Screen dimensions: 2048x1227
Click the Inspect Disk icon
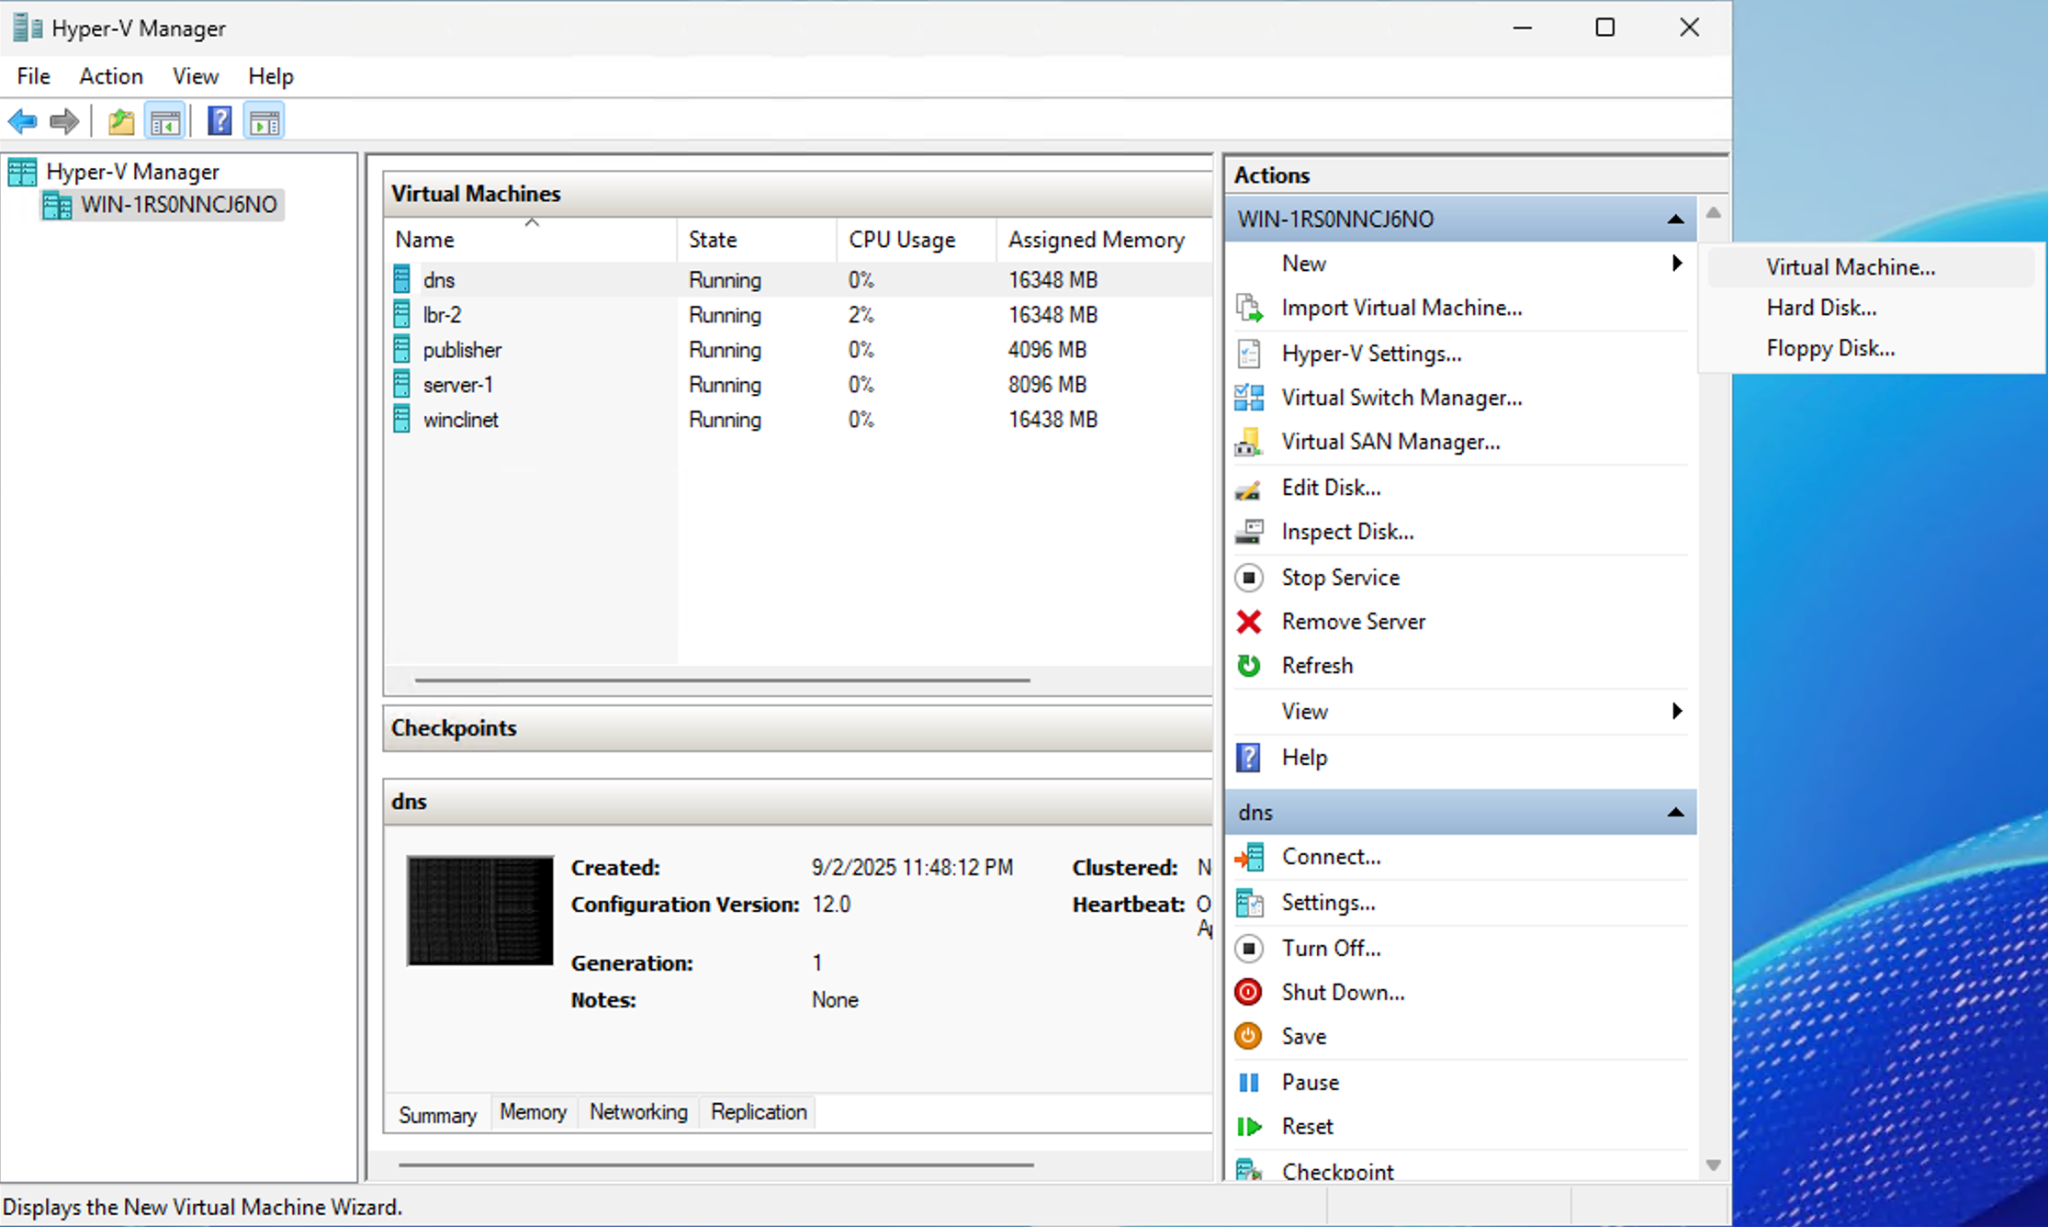click(x=1249, y=532)
